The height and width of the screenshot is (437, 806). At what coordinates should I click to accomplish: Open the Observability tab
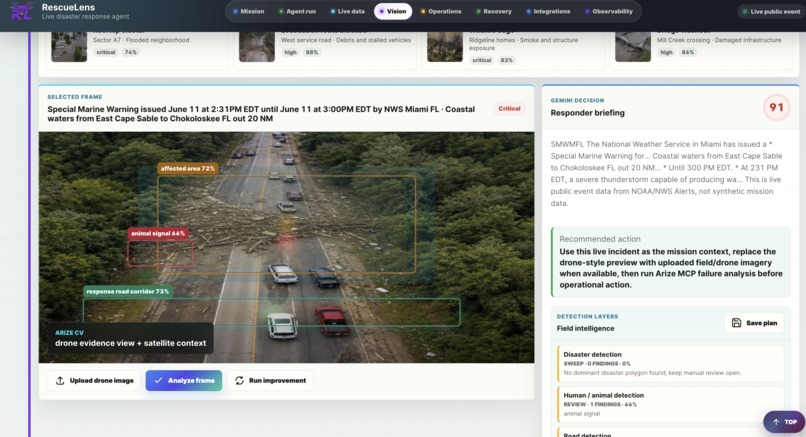609,11
